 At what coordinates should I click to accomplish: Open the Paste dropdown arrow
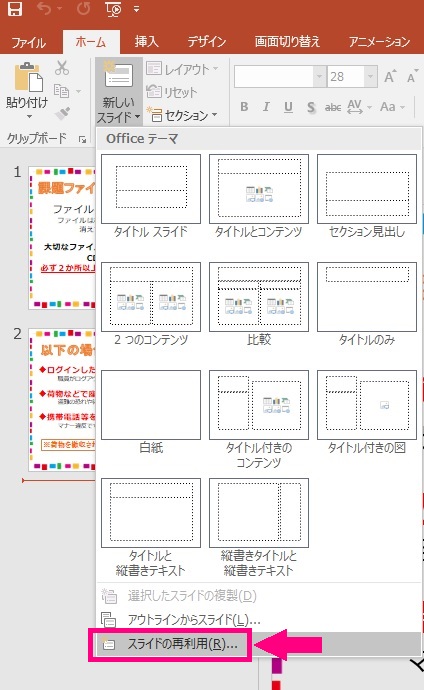pyautogui.click(x=29, y=117)
